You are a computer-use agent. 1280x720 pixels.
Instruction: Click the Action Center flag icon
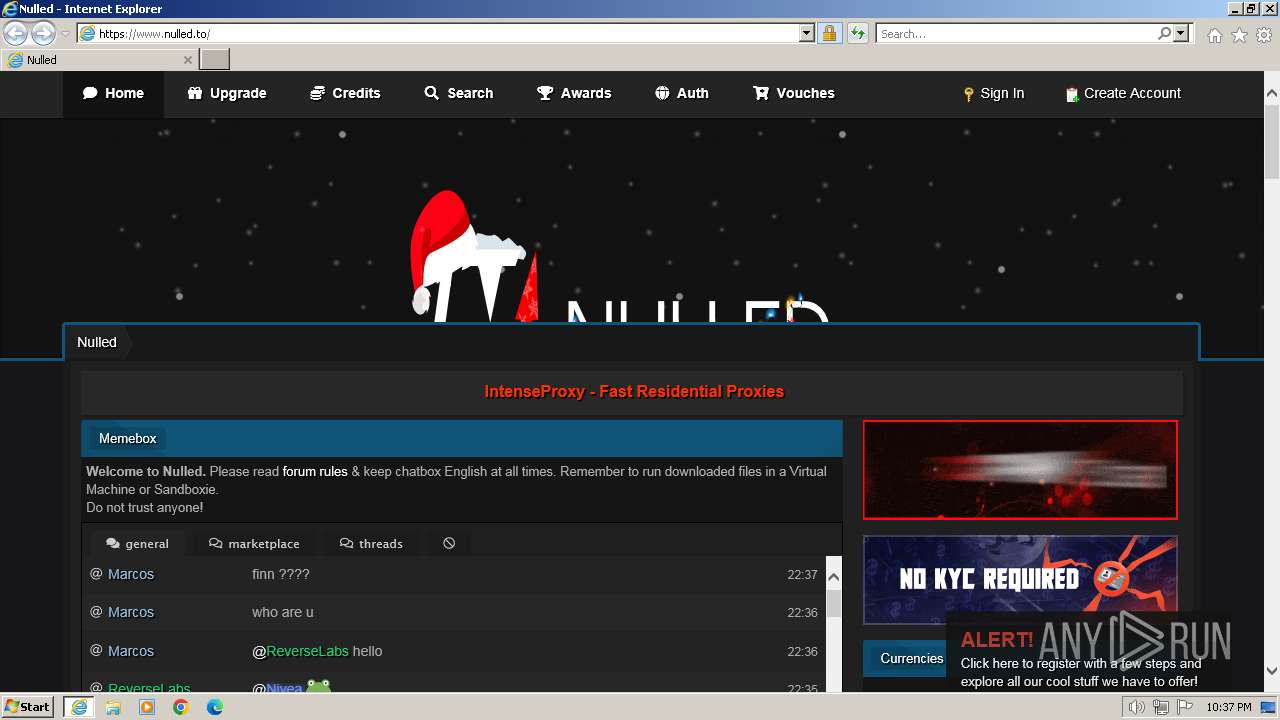[x=1185, y=708]
